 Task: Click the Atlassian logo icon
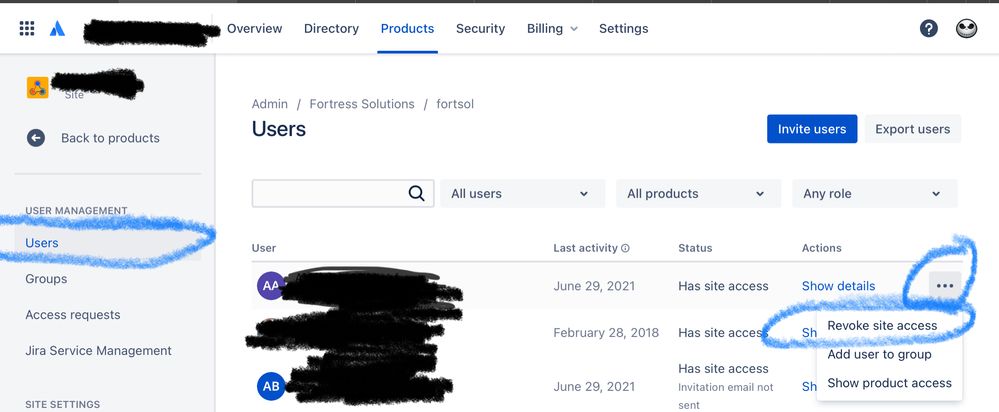57,29
